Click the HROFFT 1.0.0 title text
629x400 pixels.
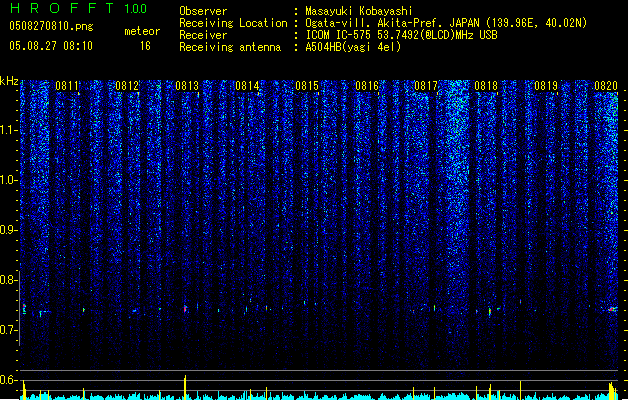(x=78, y=8)
